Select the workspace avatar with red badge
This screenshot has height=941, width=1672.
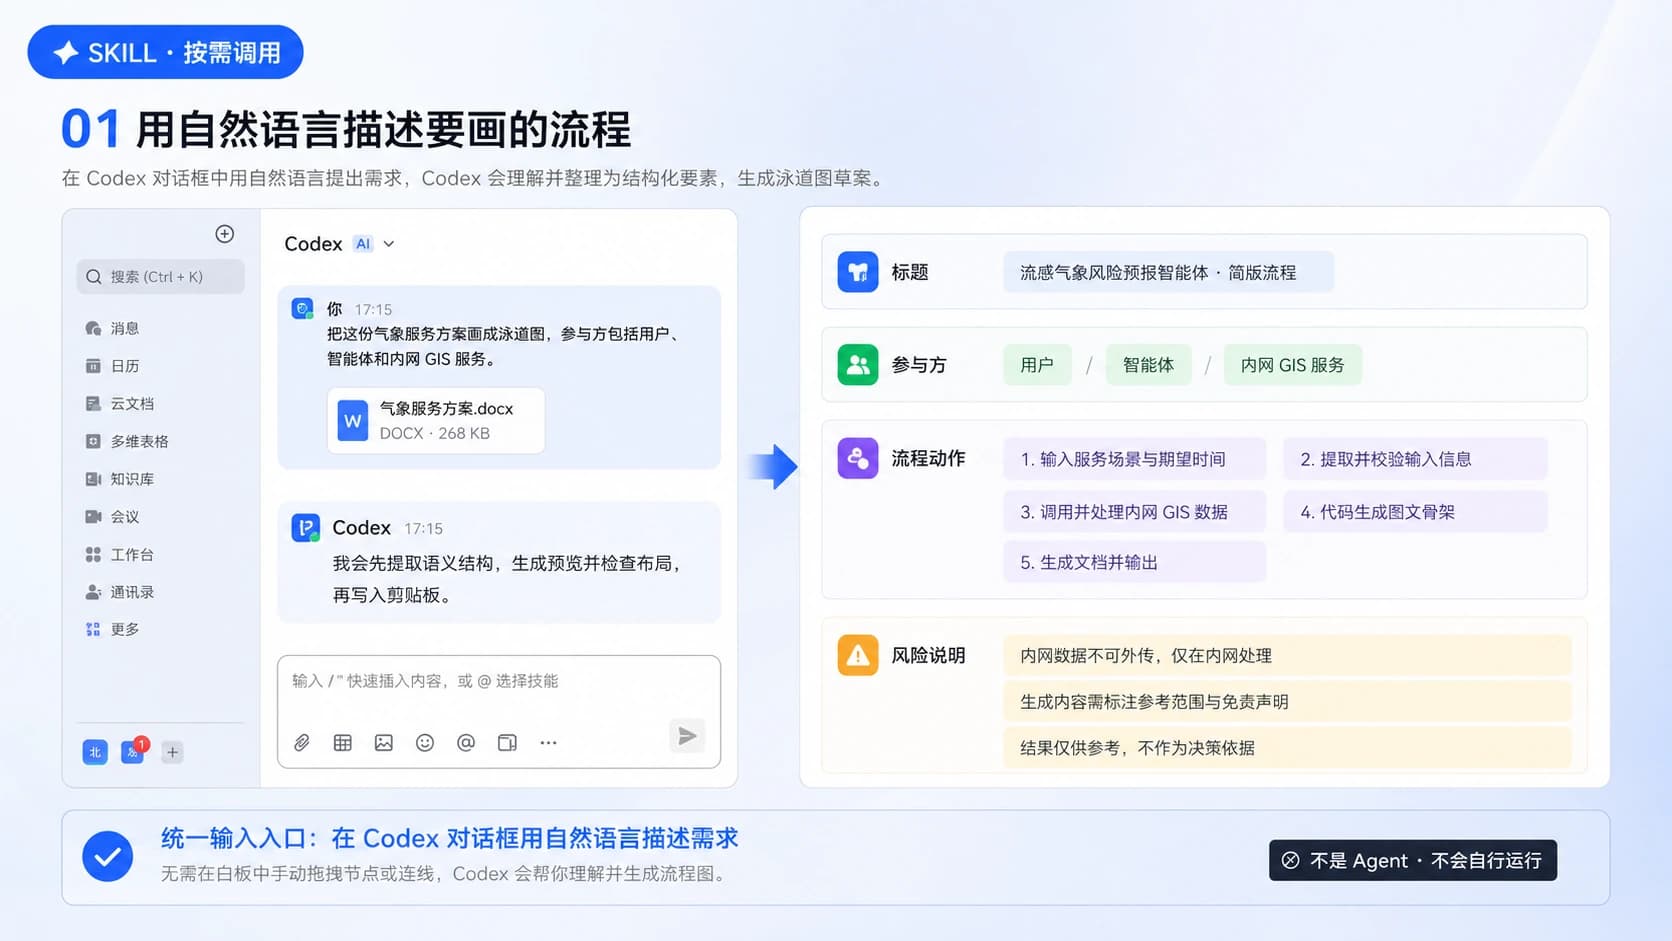coord(133,752)
